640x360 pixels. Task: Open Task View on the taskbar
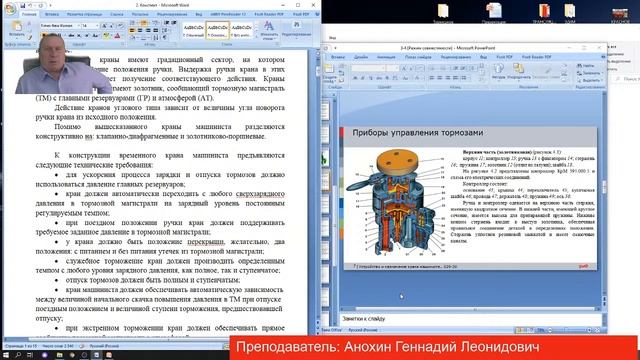(30, 355)
